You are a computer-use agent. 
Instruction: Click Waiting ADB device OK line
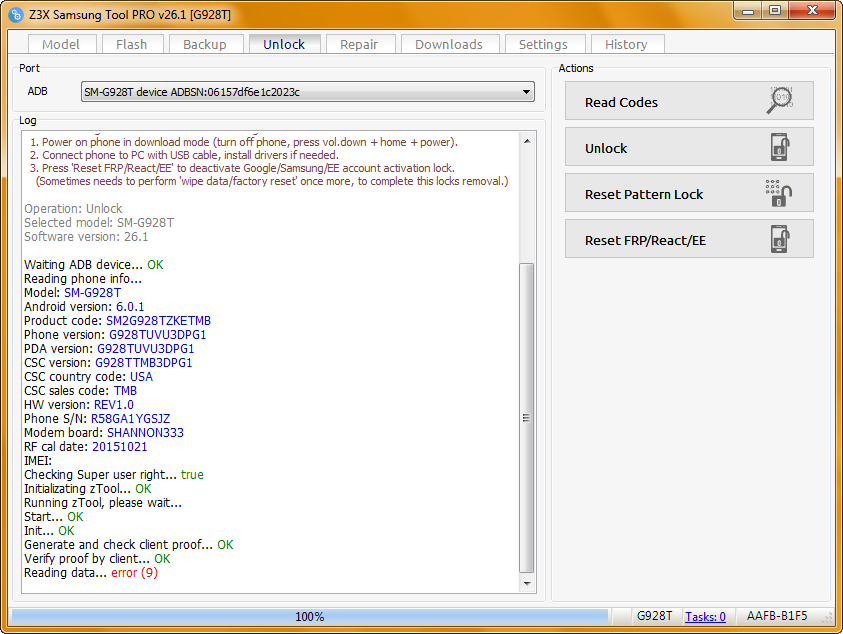pos(94,265)
